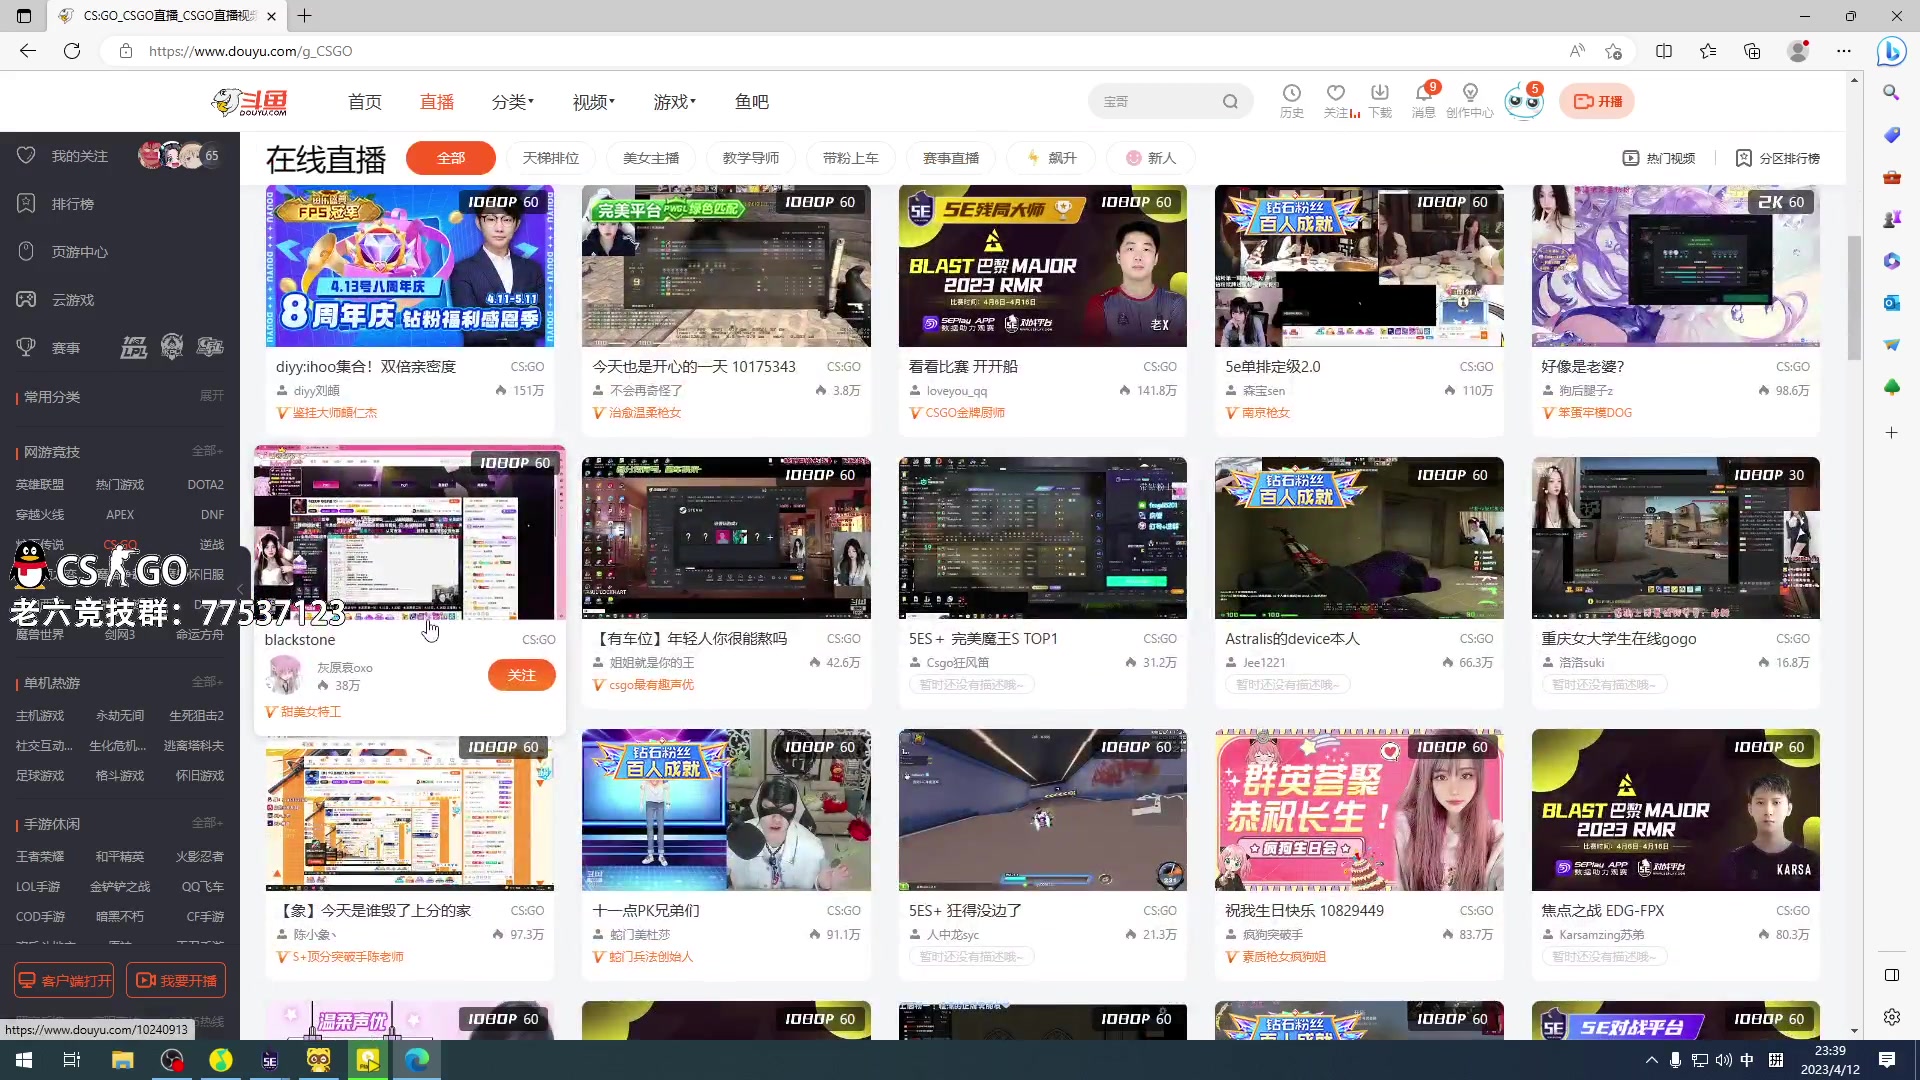Open the 视频 dropdown menu
The image size is (1920, 1080).
click(x=592, y=101)
